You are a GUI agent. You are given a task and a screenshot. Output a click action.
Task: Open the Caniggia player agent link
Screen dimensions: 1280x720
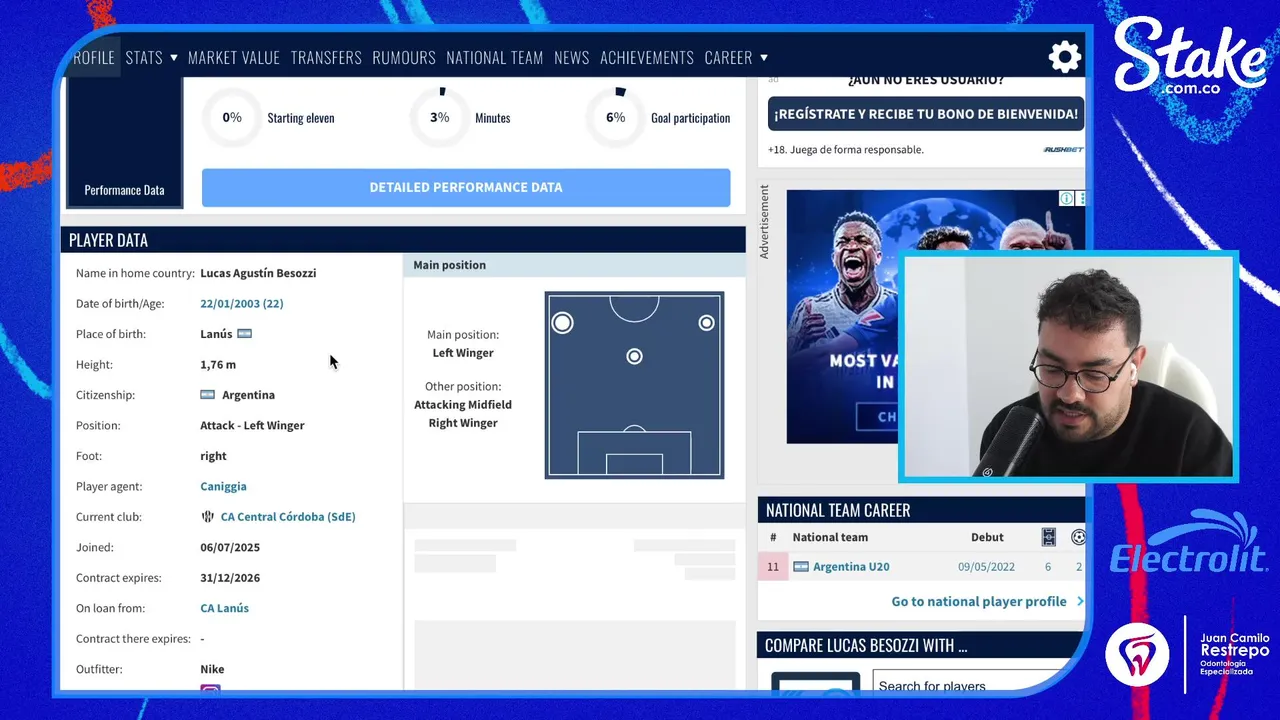(223, 487)
